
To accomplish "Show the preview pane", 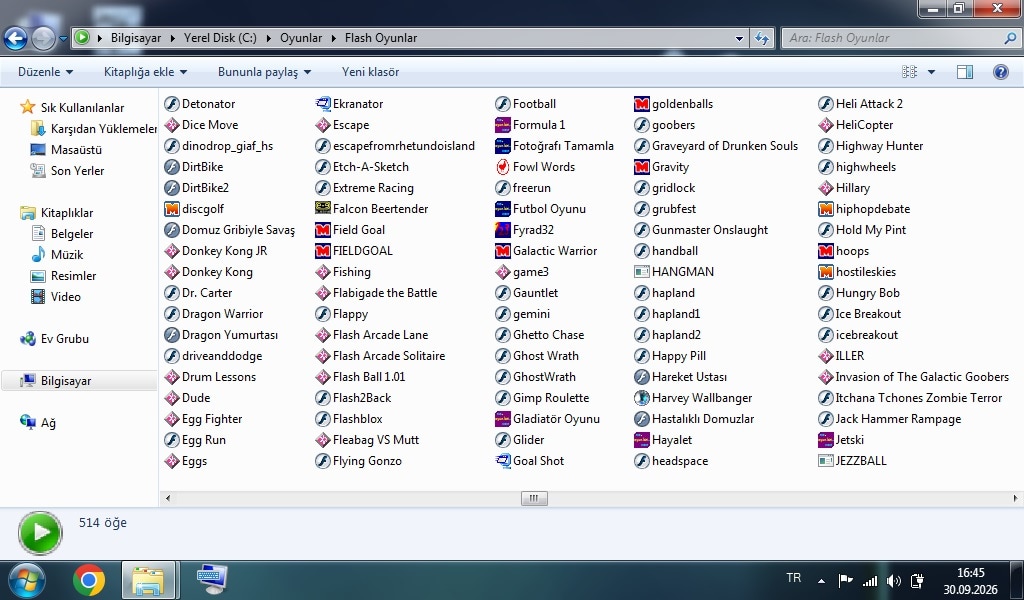I will point(965,72).
